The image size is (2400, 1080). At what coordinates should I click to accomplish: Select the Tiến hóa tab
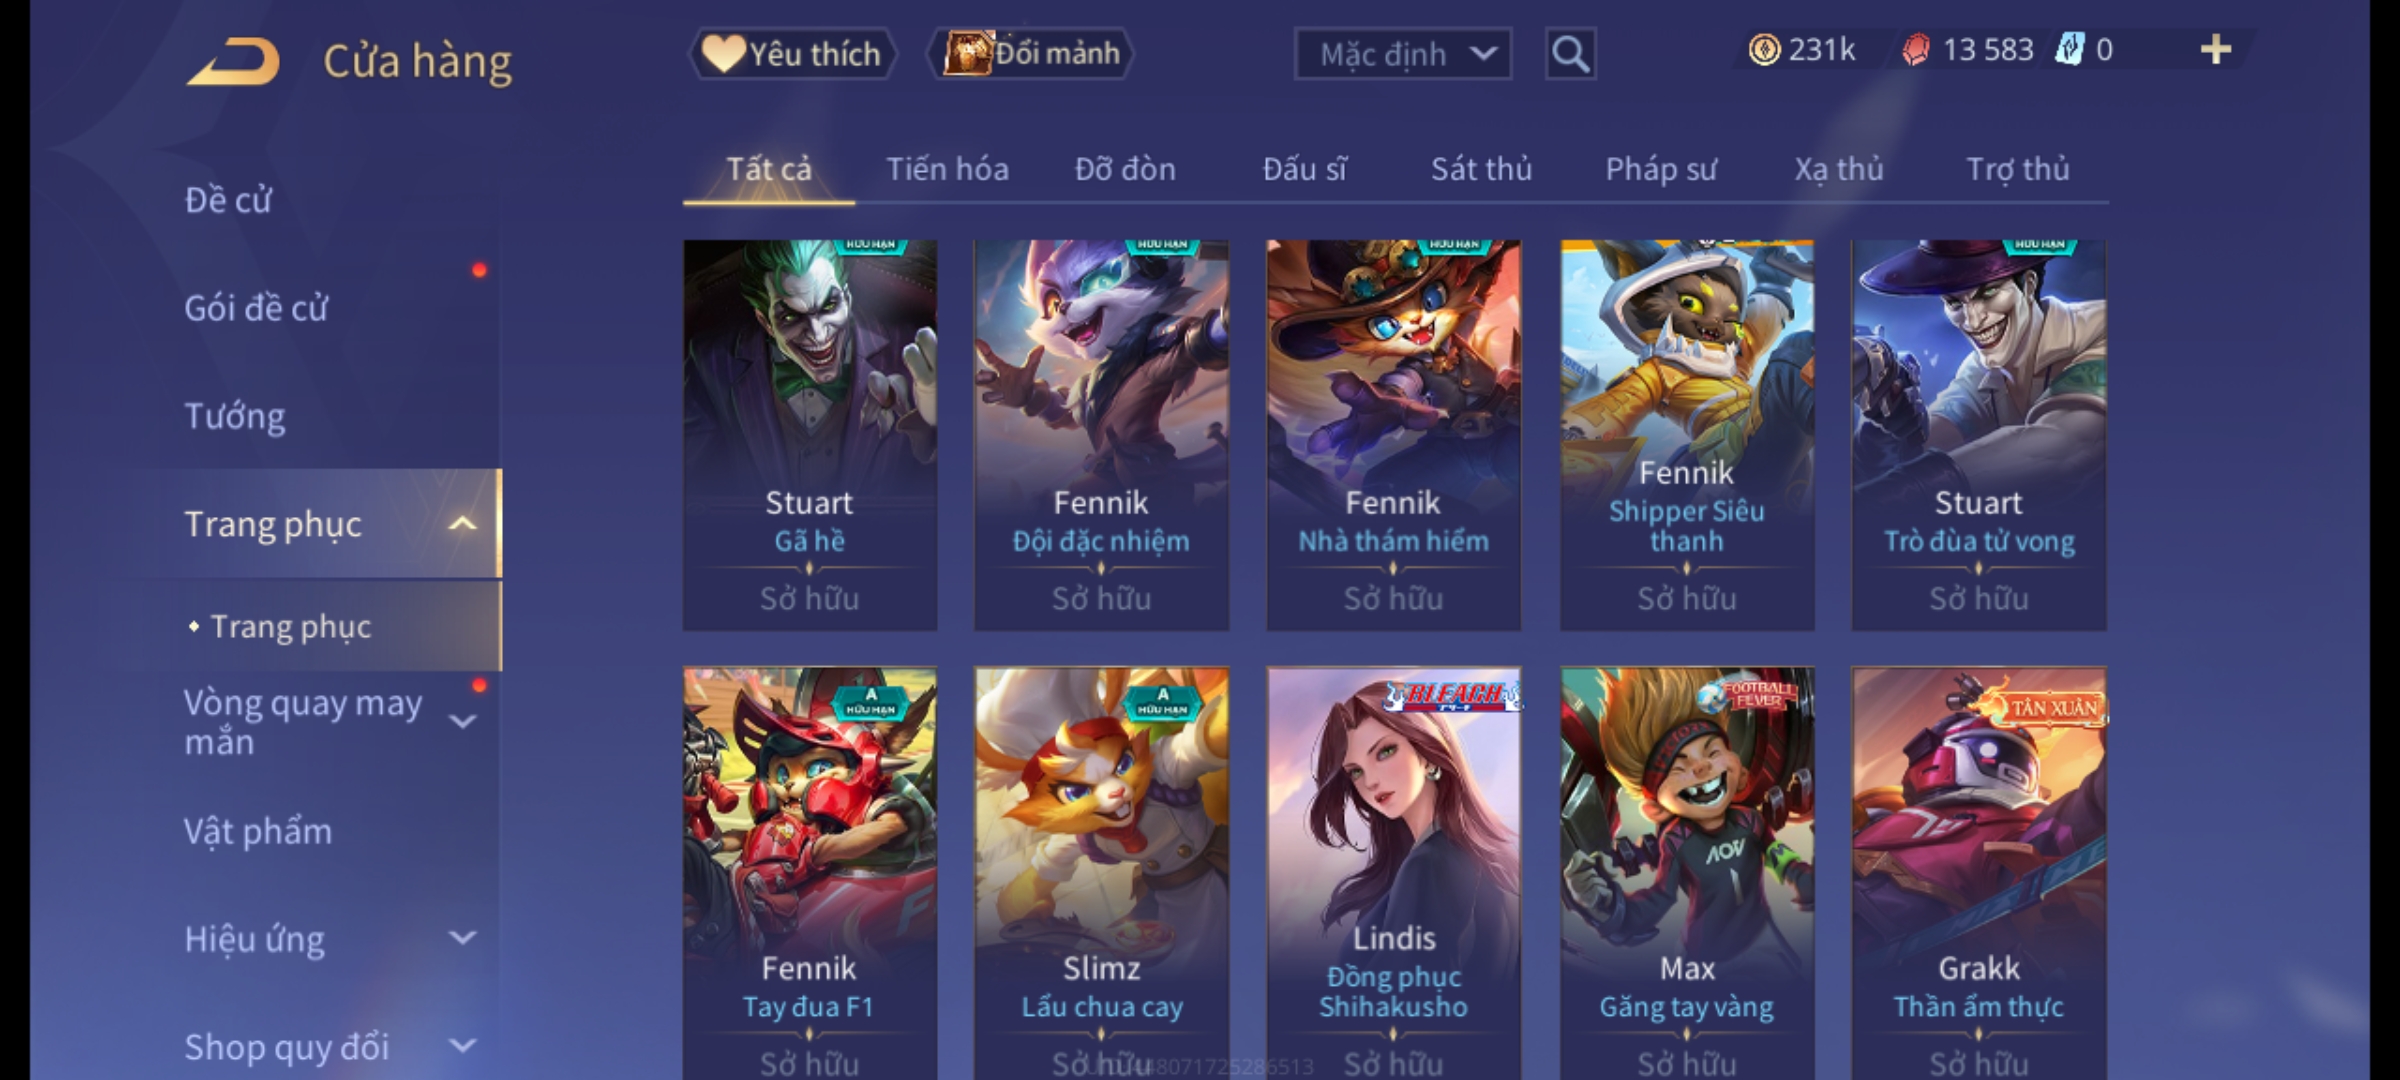coord(947,169)
